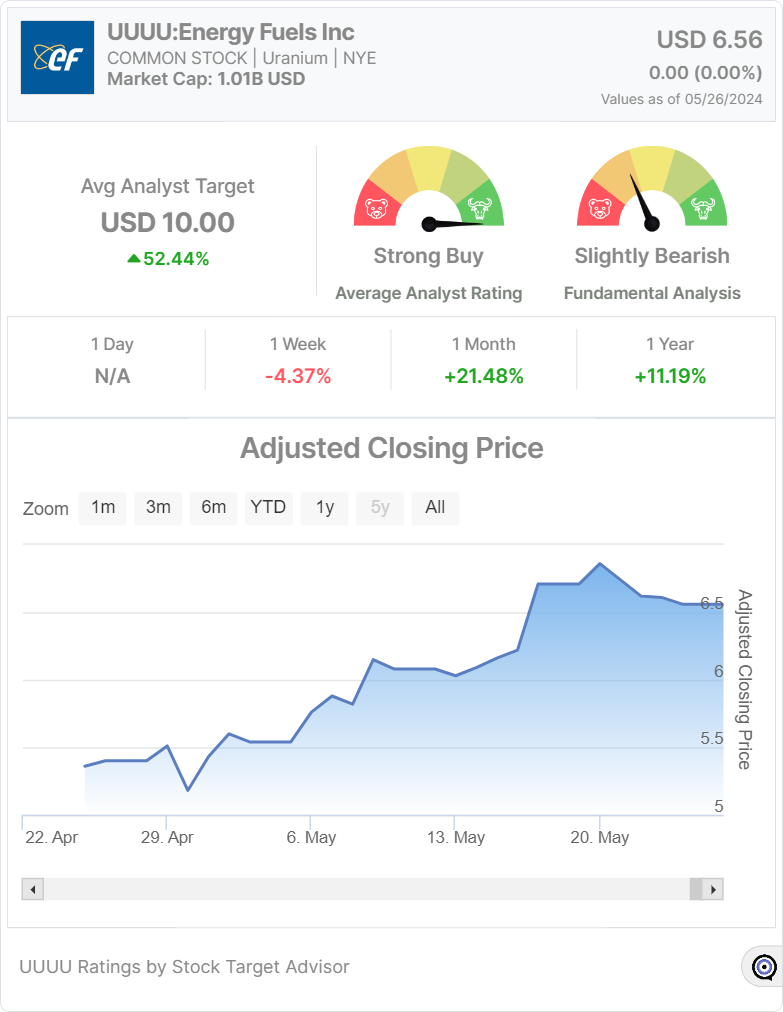Click the green up-arrow beside 52.44%
The image size is (783, 1012).
tap(133, 259)
